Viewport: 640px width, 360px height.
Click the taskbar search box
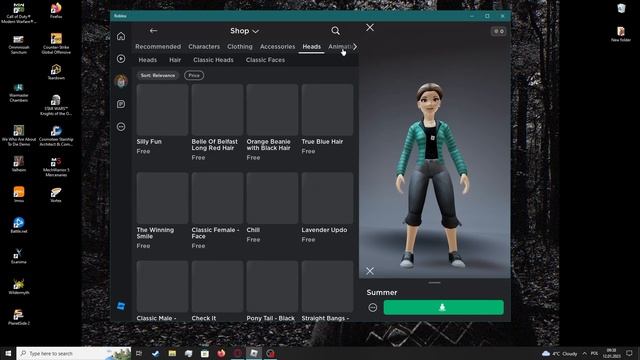pos(73,353)
